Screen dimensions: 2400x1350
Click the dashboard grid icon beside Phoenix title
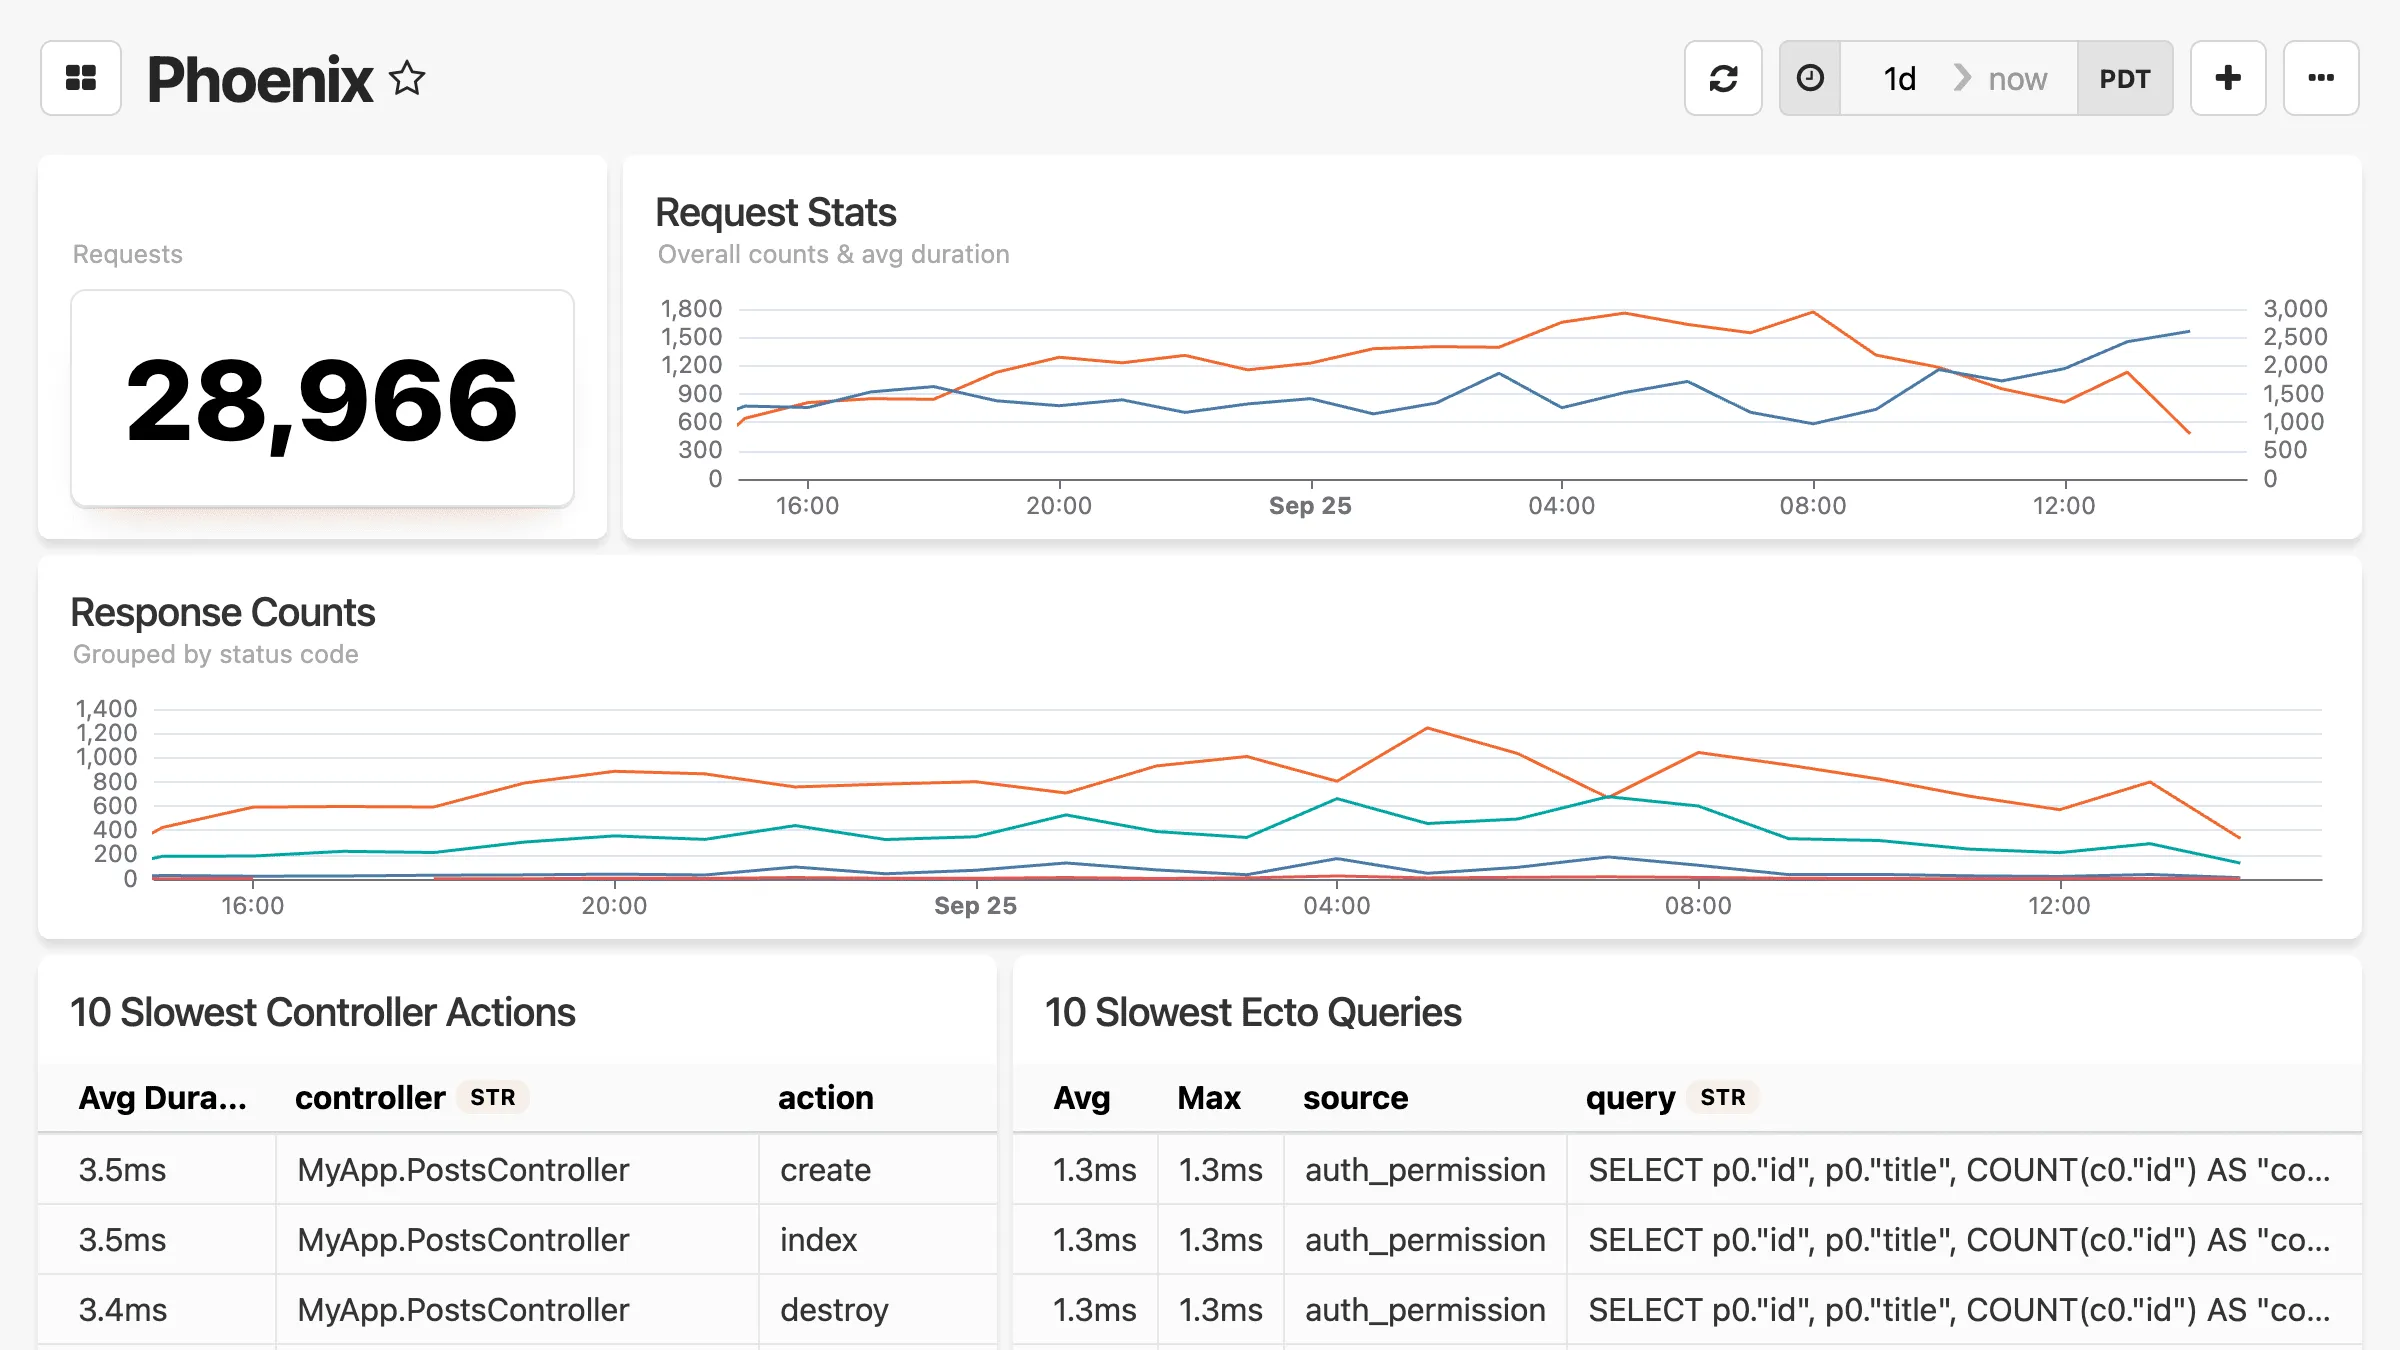(80, 78)
